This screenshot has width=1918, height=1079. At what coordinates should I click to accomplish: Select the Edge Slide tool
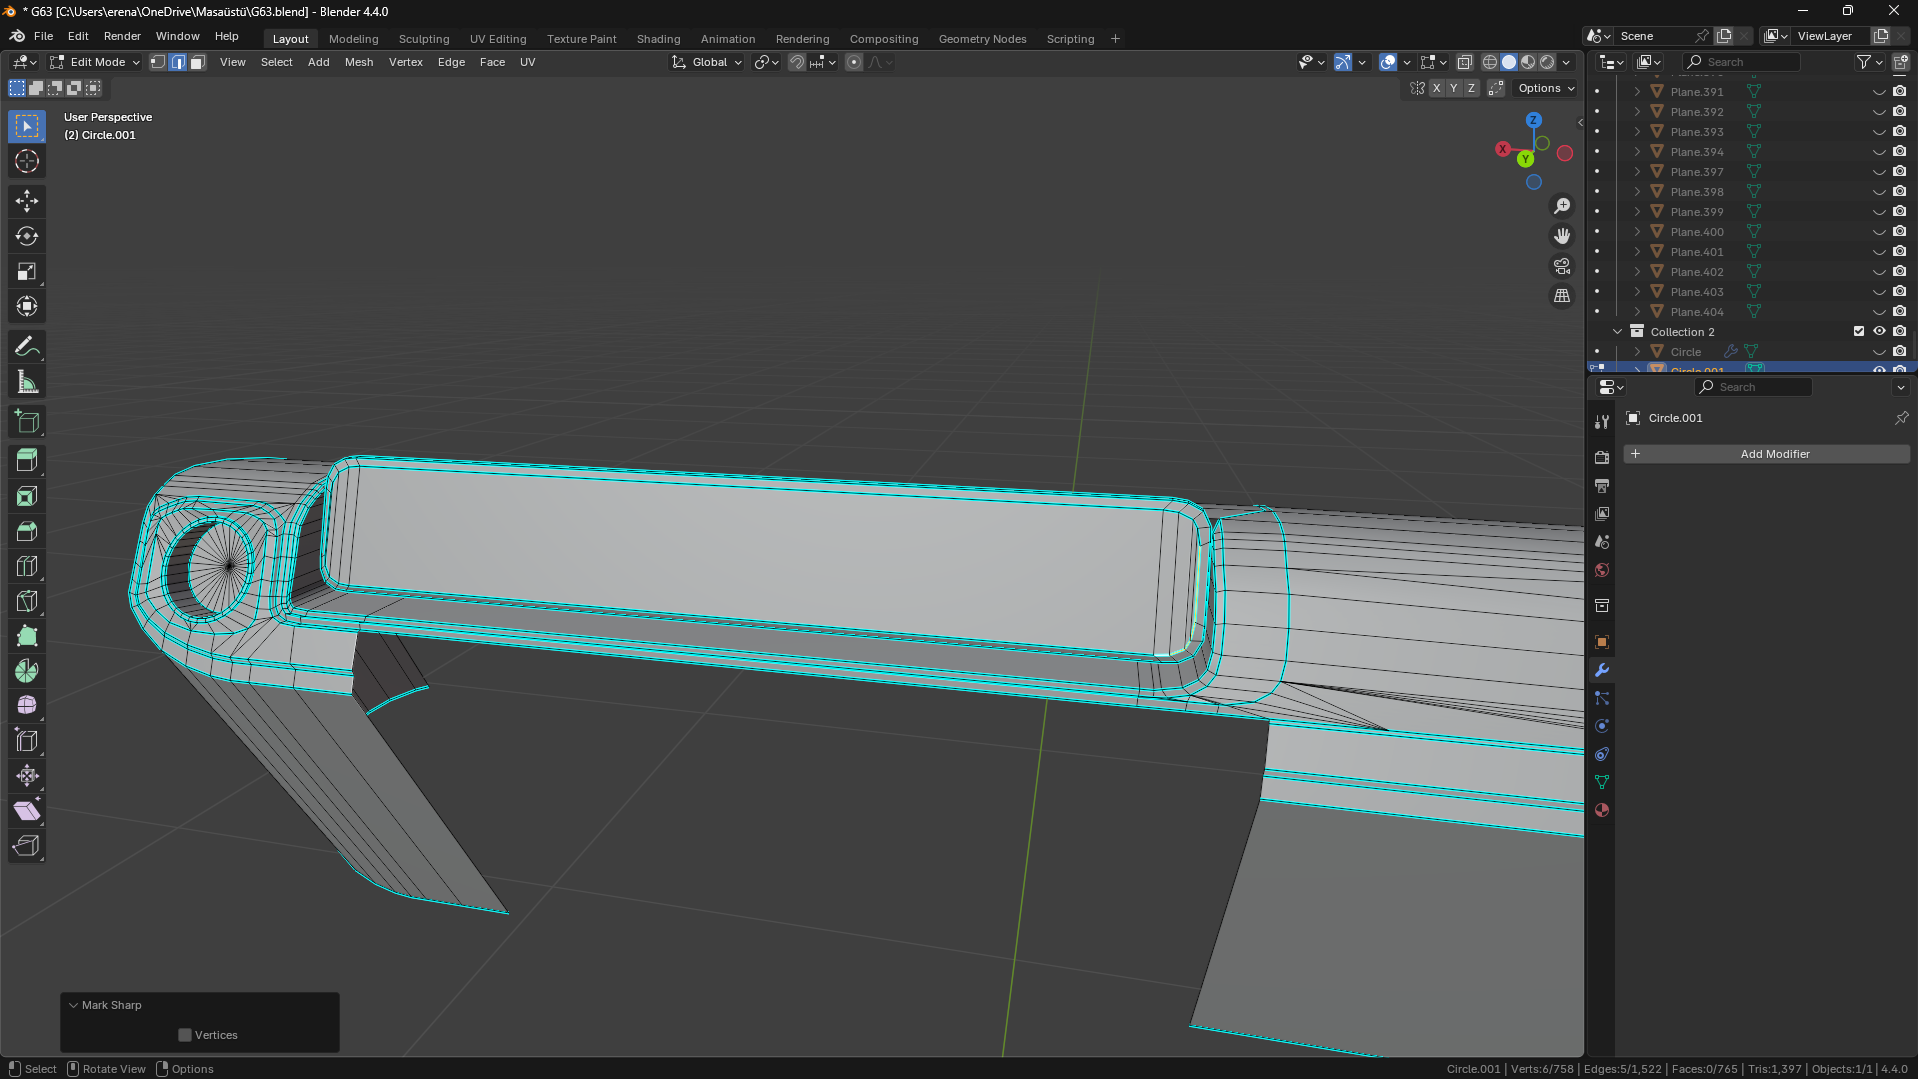(27, 741)
